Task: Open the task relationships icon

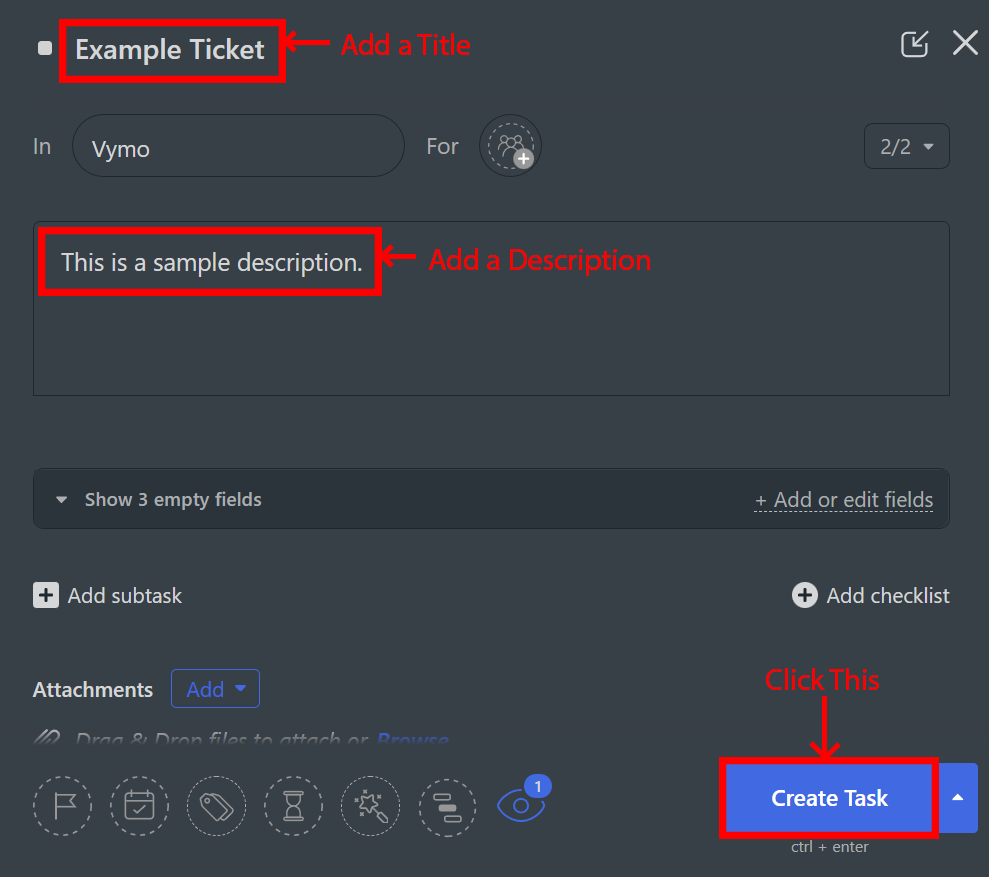Action: (x=447, y=806)
